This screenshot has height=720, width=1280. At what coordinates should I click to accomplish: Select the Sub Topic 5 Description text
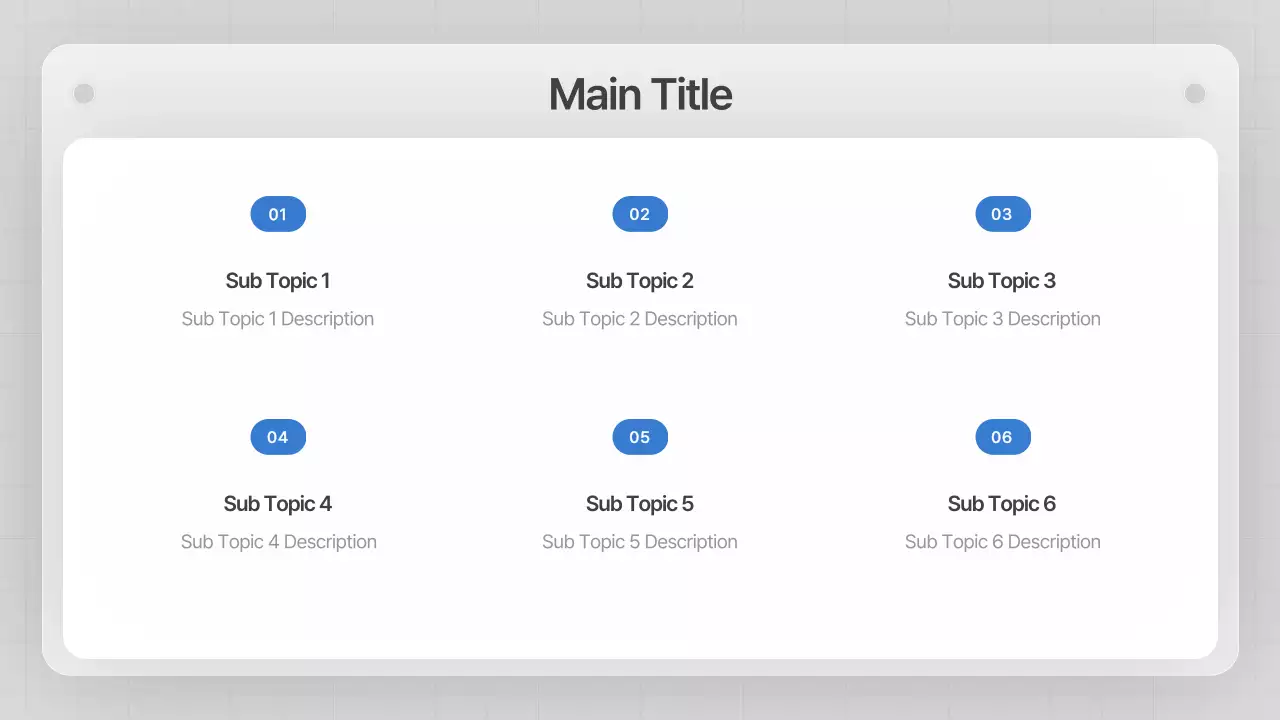[x=640, y=542]
